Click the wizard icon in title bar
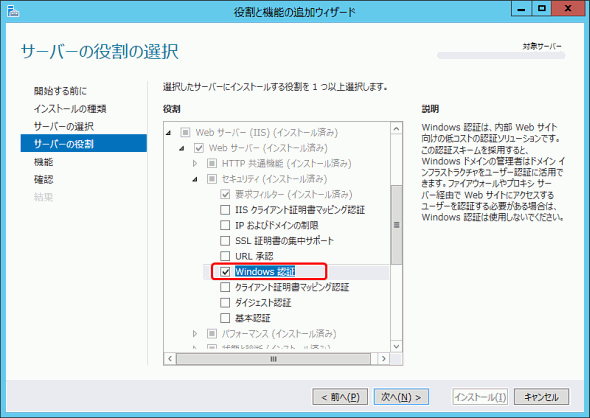590x418 pixels. click(12, 12)
